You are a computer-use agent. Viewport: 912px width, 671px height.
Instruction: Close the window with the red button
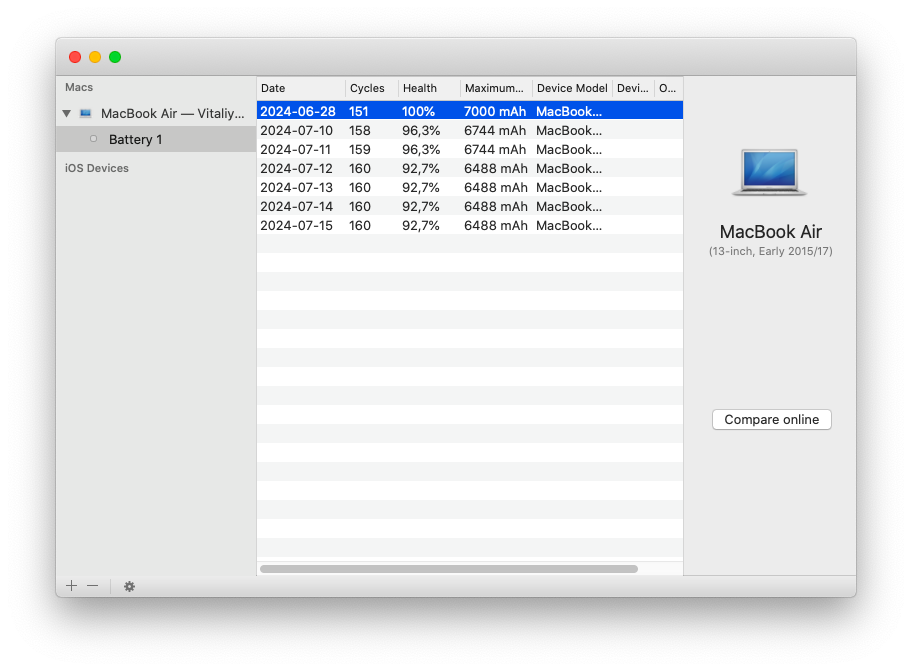point(75,57)
